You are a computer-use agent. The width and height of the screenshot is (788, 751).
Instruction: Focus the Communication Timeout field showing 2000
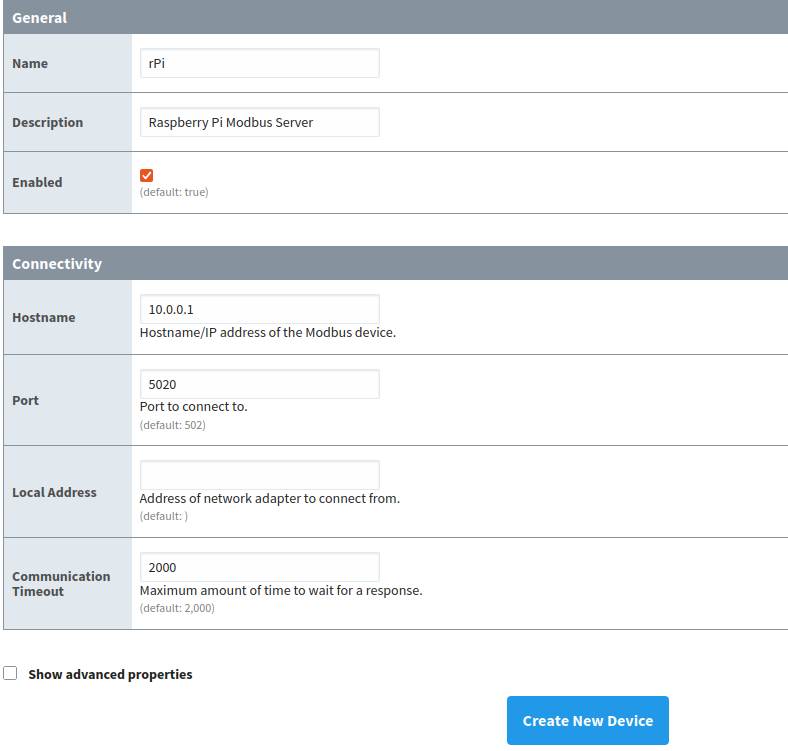(259, 567)
